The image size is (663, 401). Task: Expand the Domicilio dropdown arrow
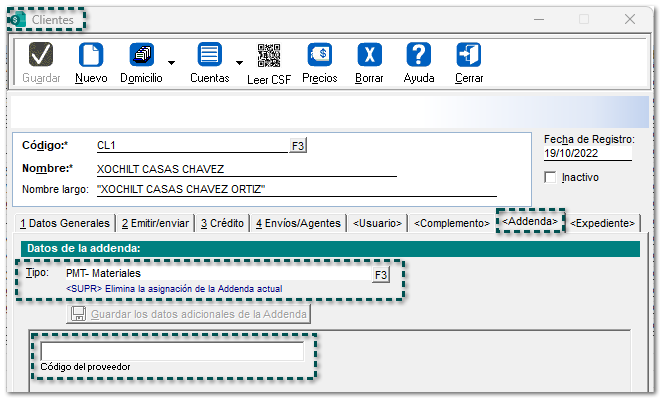pyautogui.click(x=171, y=63)
